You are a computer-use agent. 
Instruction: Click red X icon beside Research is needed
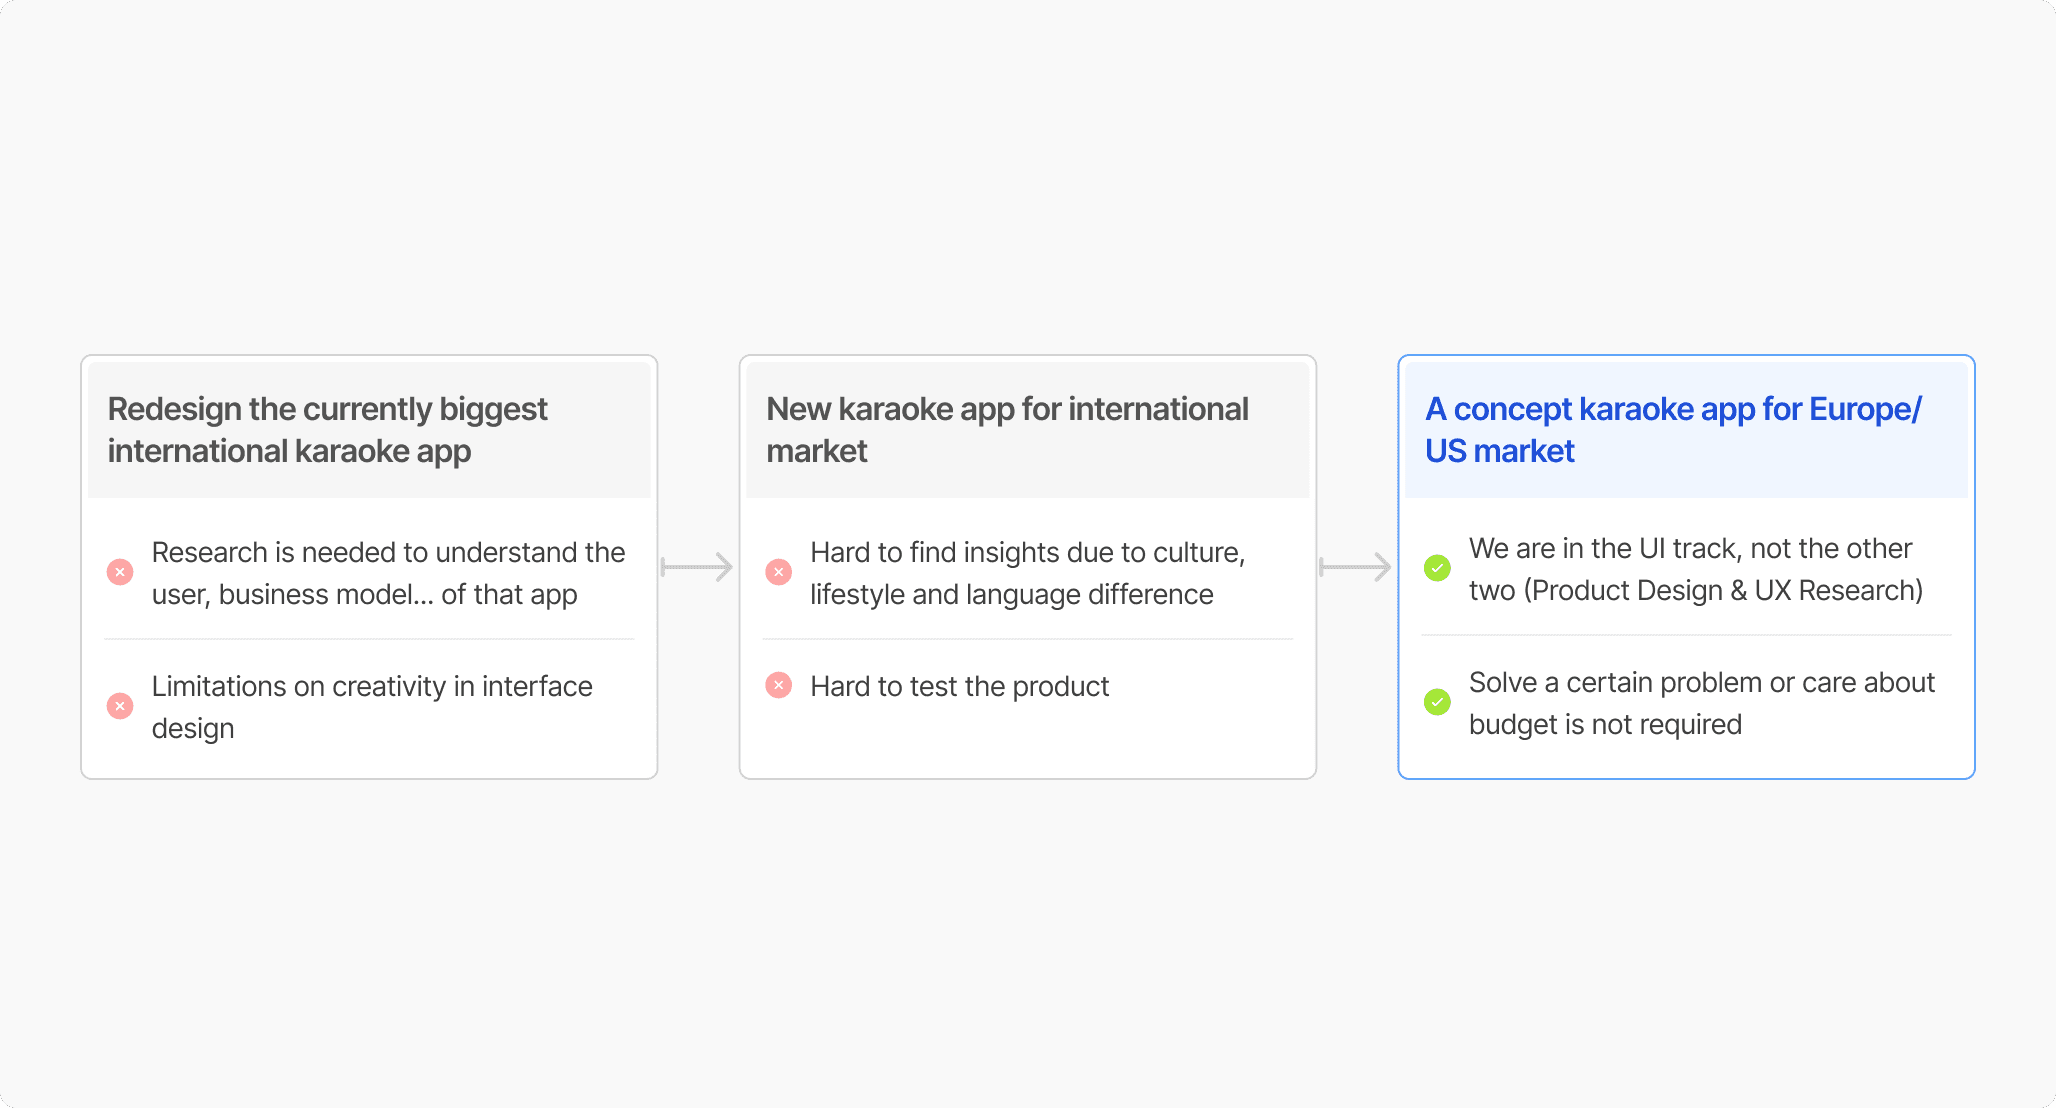[120, 572]
